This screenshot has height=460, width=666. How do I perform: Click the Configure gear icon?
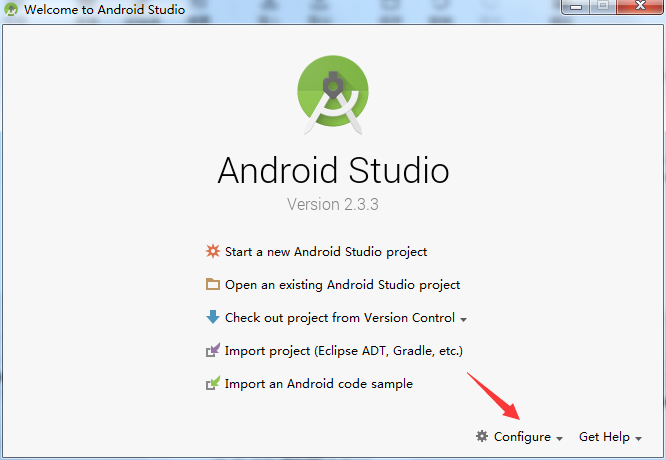(482, 436)
